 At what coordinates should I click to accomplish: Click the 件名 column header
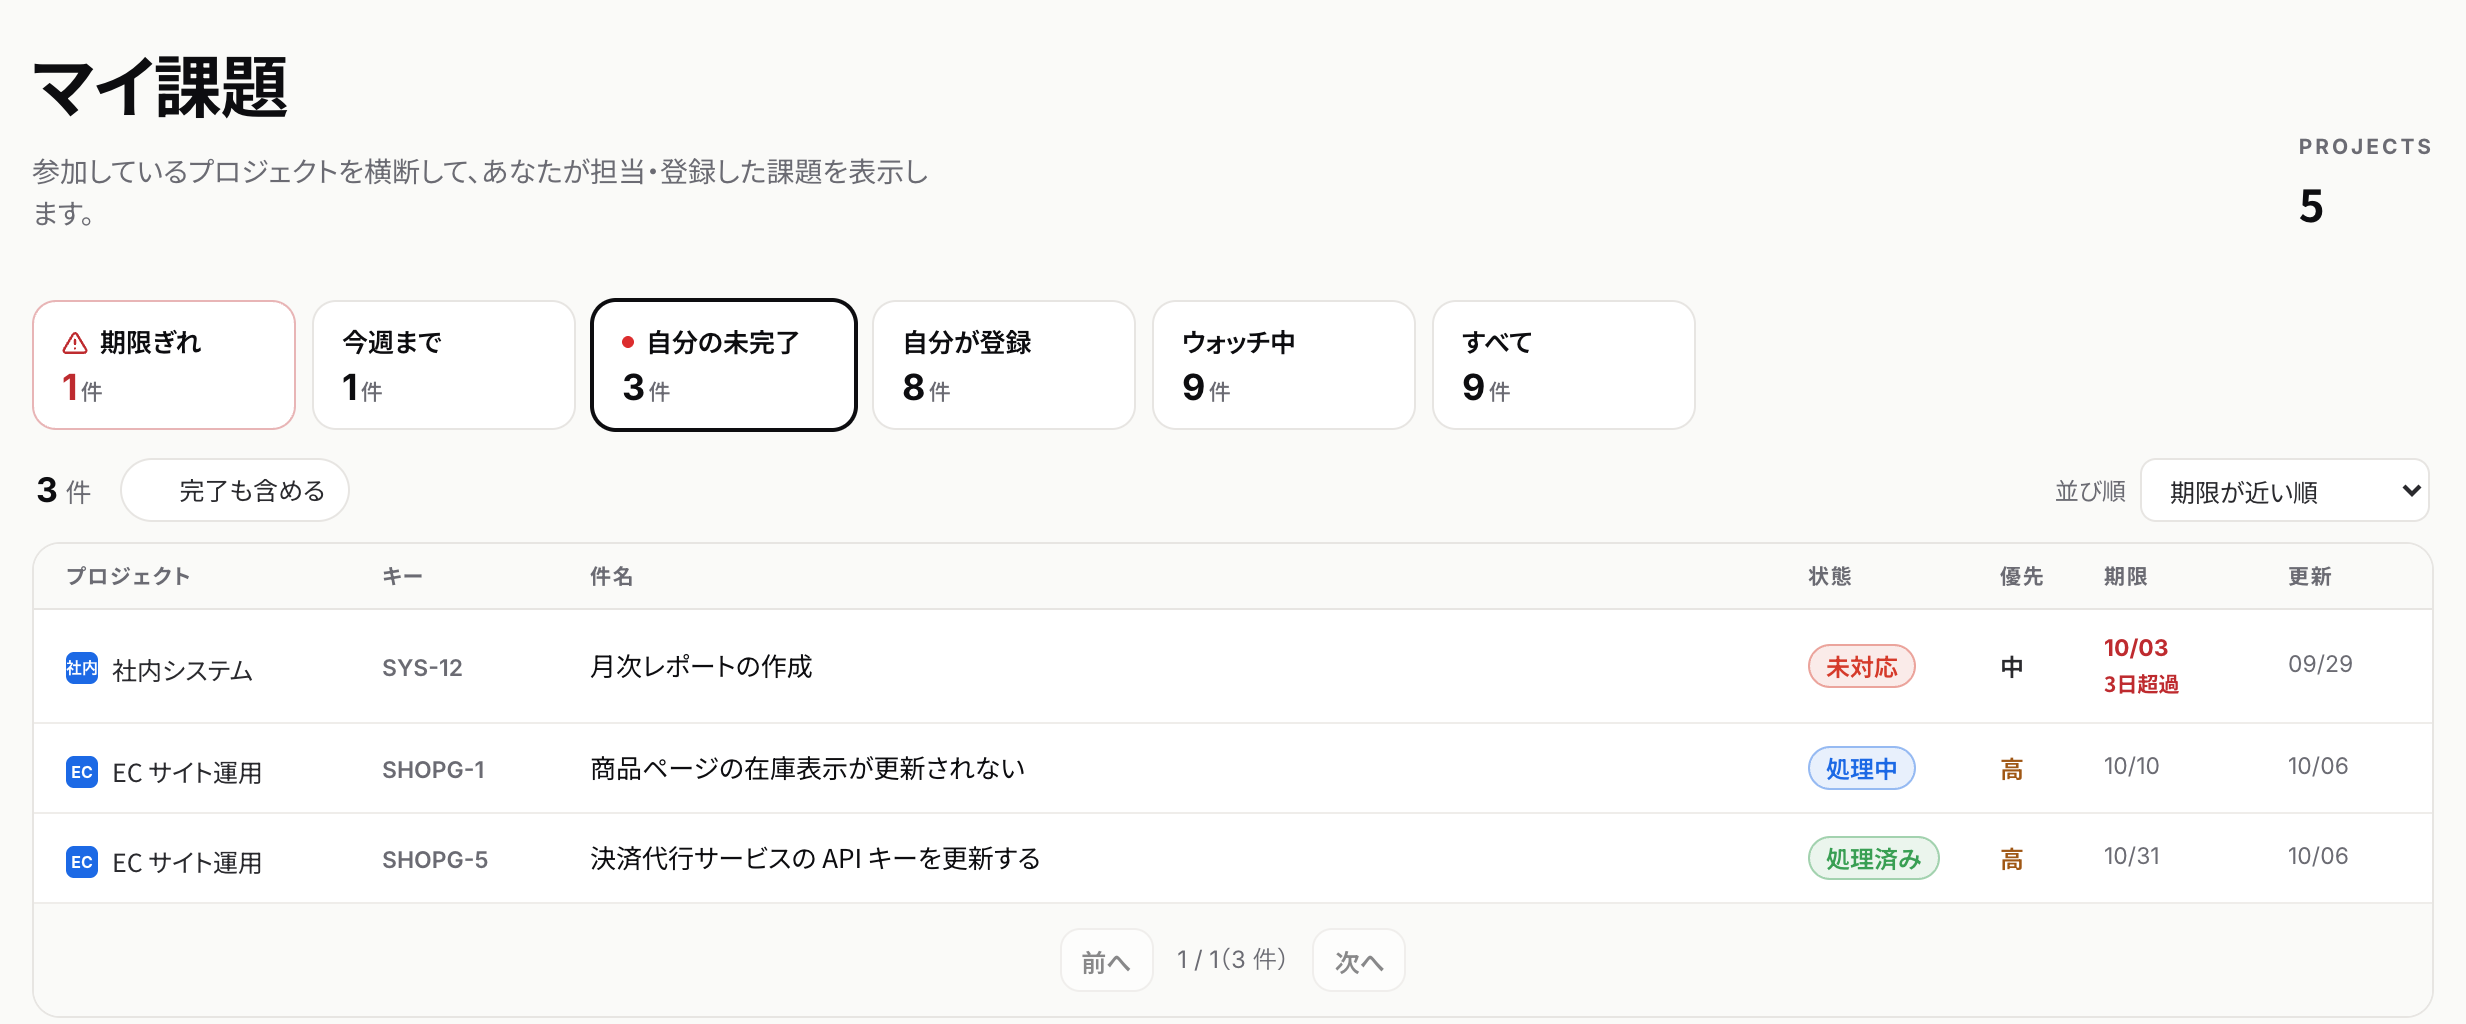point(611,576)
